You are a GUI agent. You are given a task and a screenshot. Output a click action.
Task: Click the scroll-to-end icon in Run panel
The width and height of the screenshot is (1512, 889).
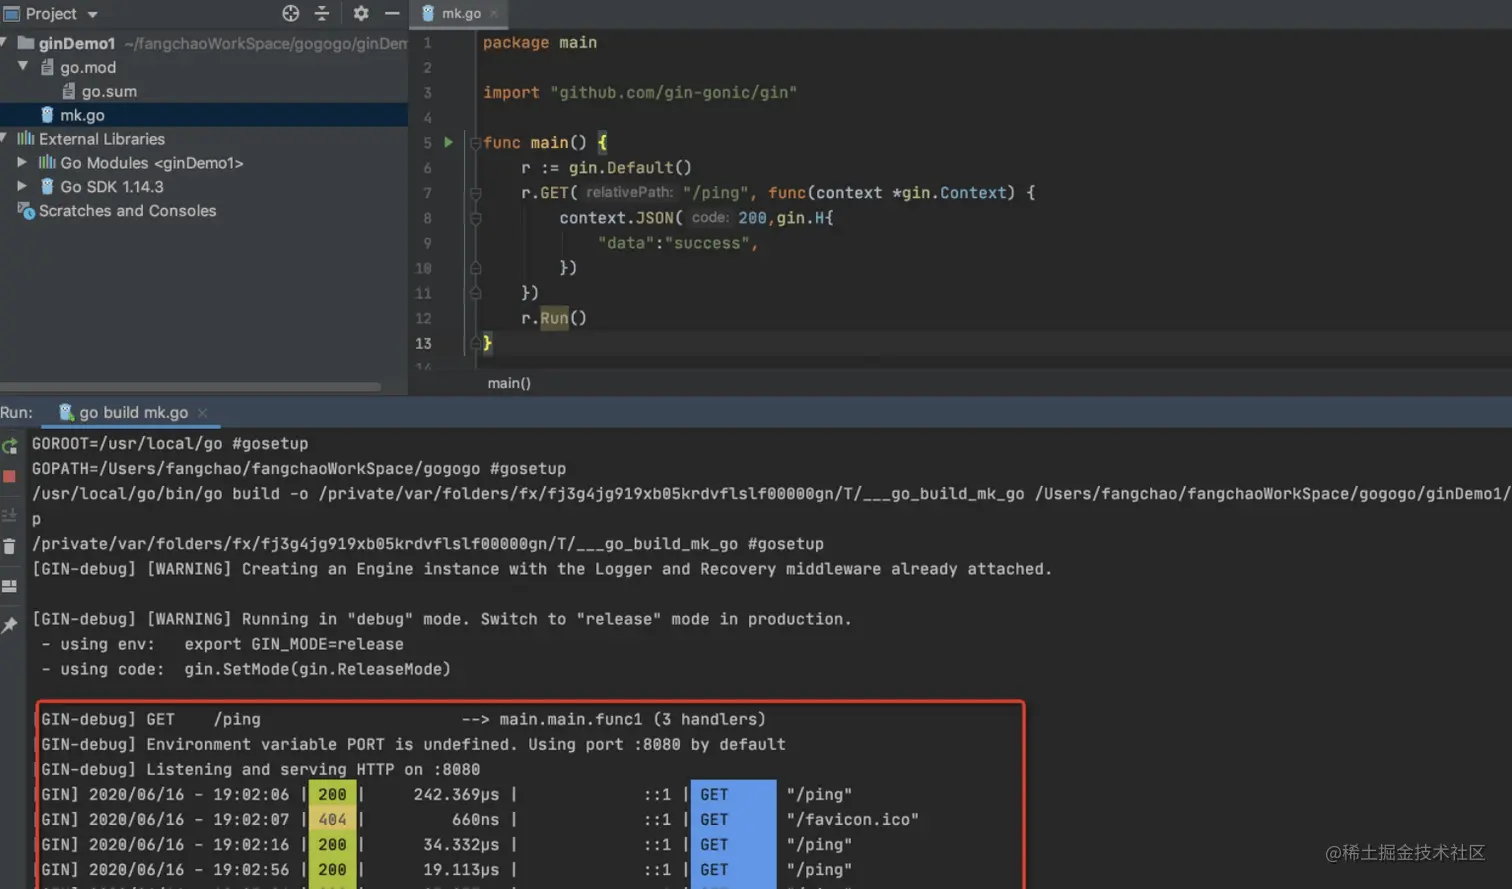point(10,515)
